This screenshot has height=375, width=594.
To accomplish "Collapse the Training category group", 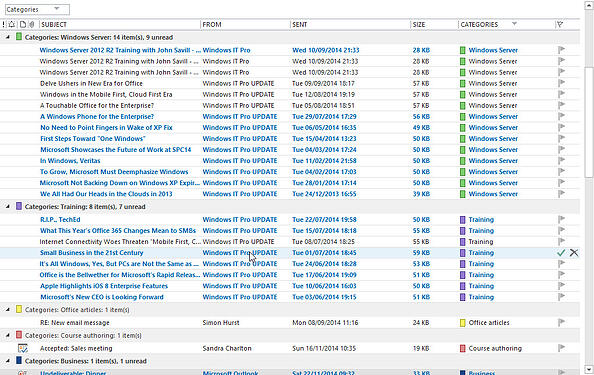I will (x=8, y=206).
